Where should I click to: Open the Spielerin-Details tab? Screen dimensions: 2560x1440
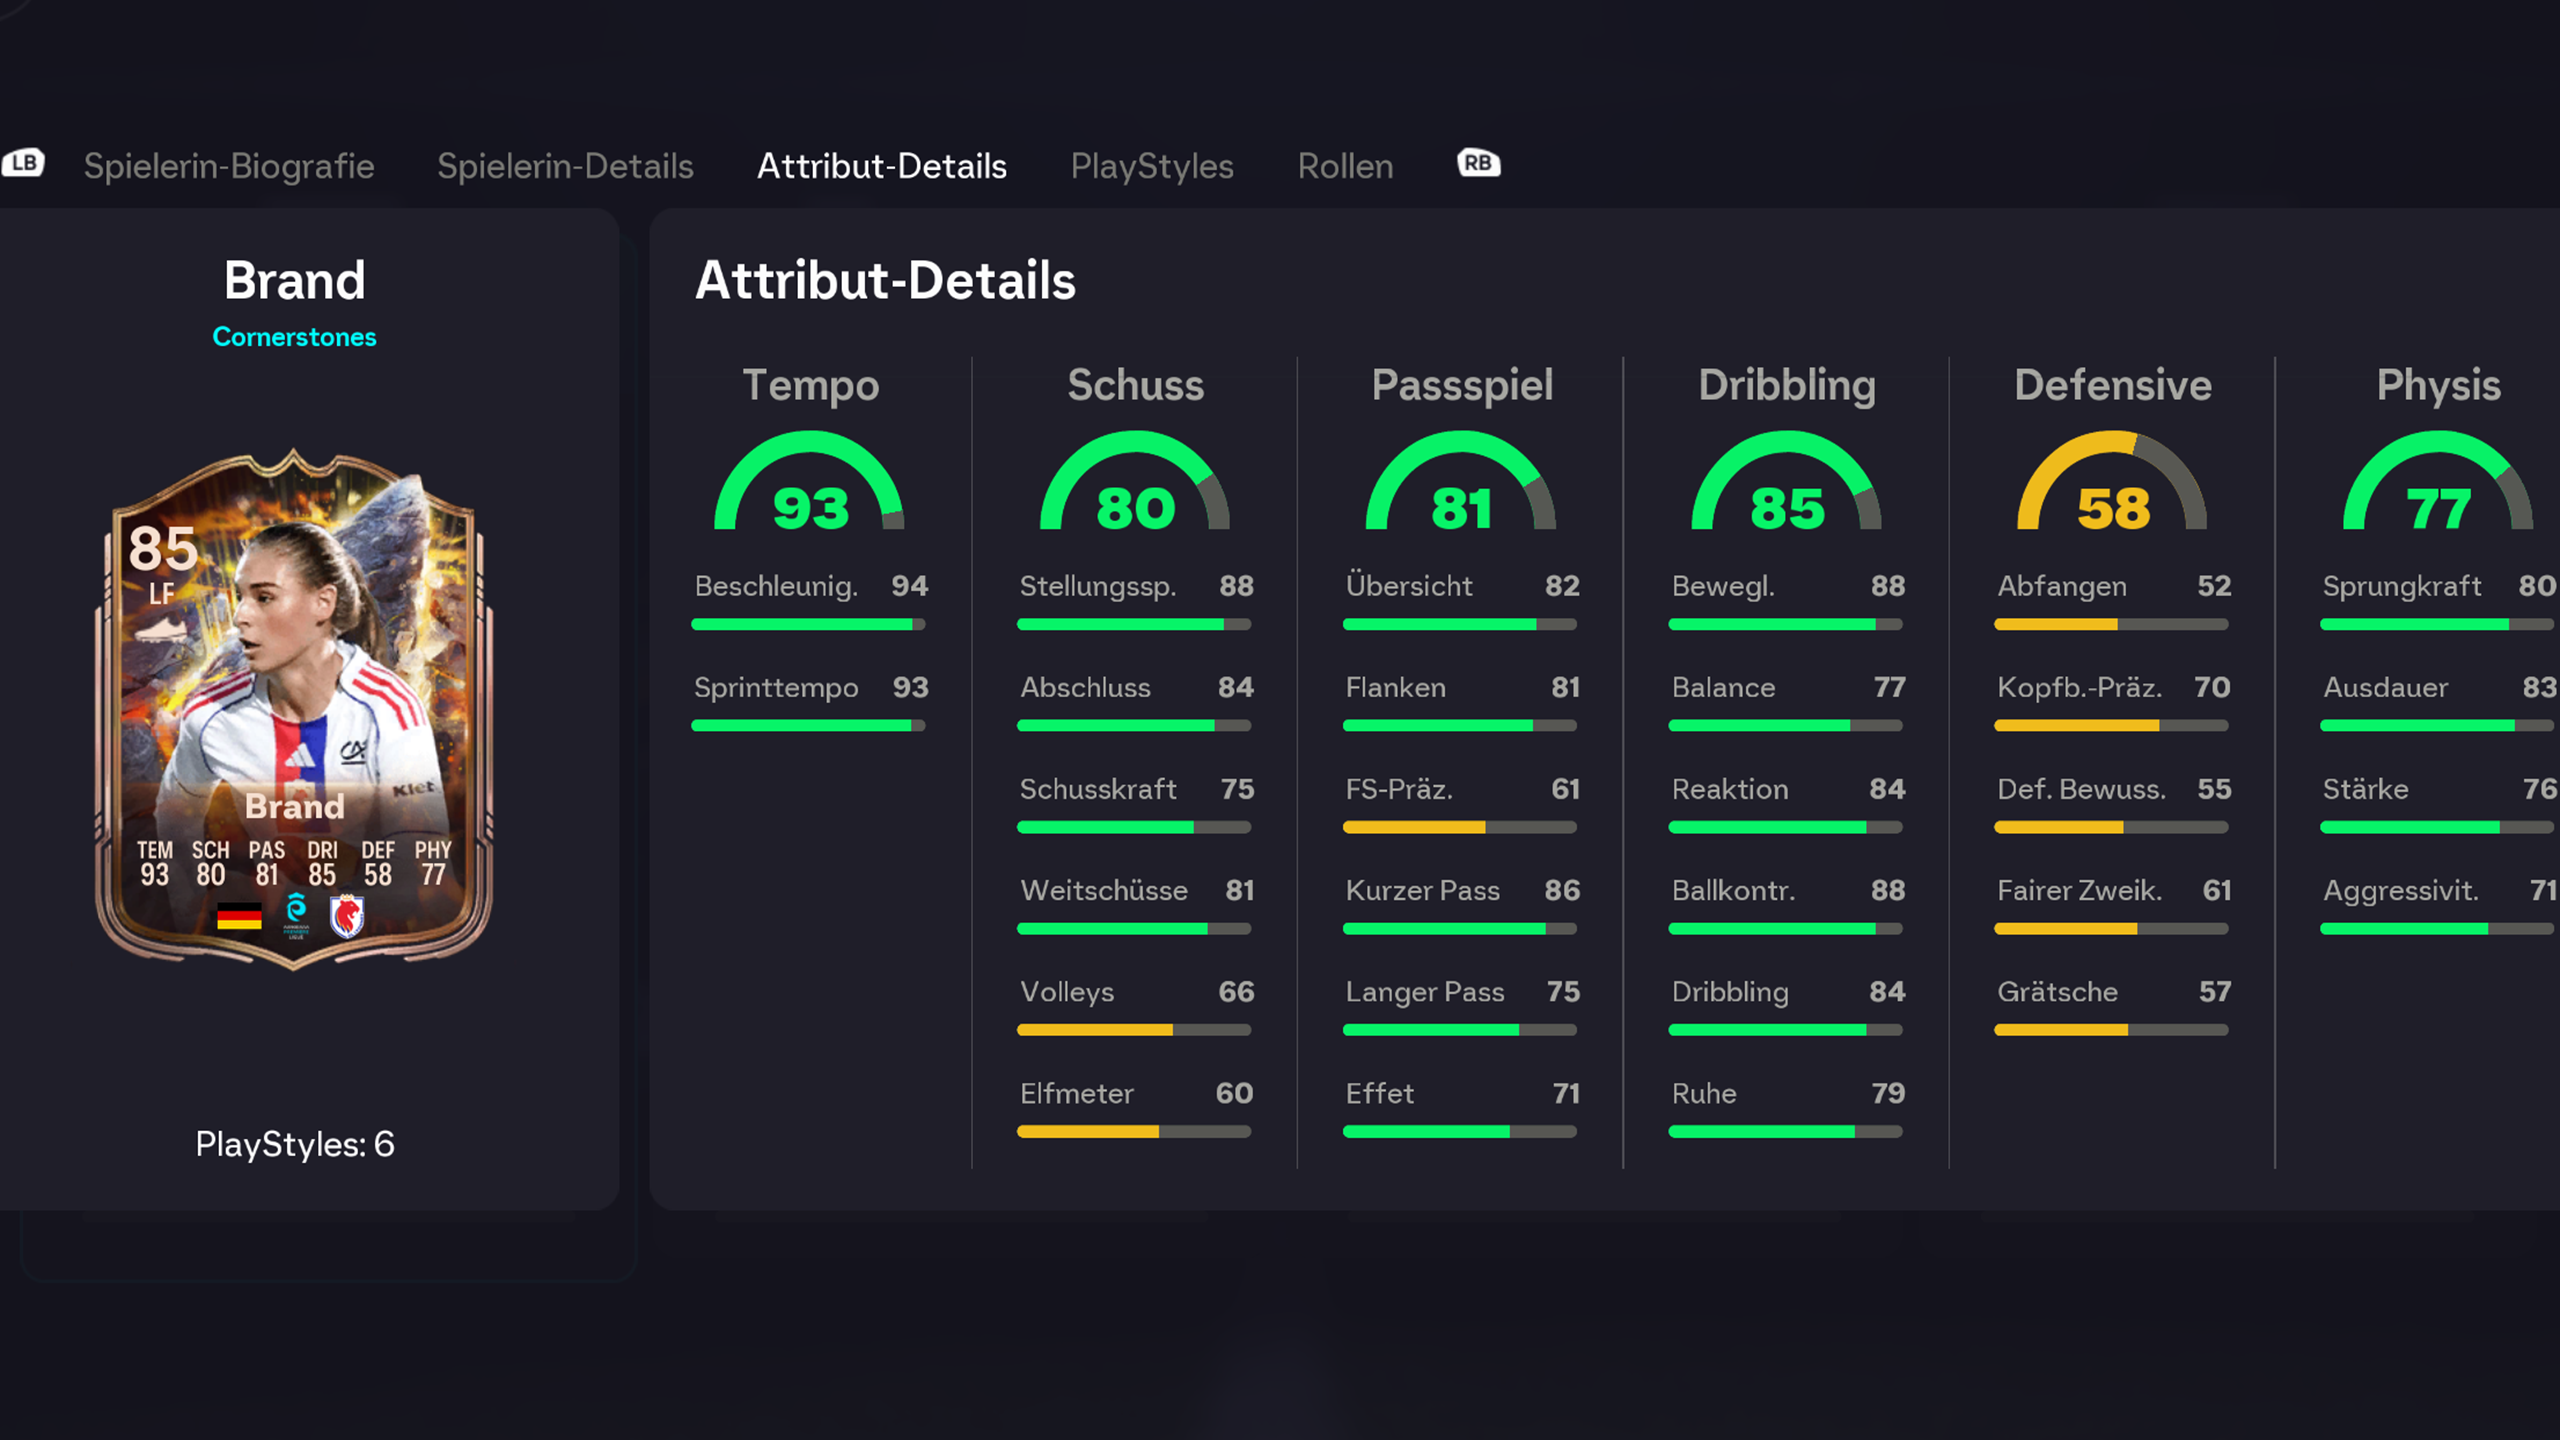pyautogui.click(x=565, y=166)
